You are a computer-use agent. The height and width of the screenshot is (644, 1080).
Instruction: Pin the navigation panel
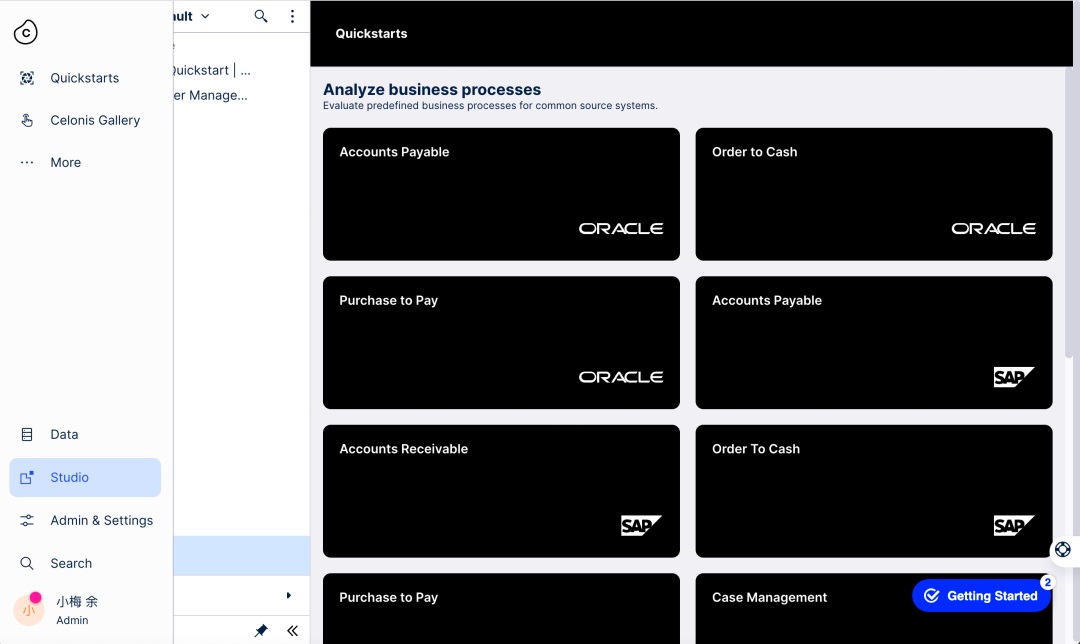pos(261,630)
